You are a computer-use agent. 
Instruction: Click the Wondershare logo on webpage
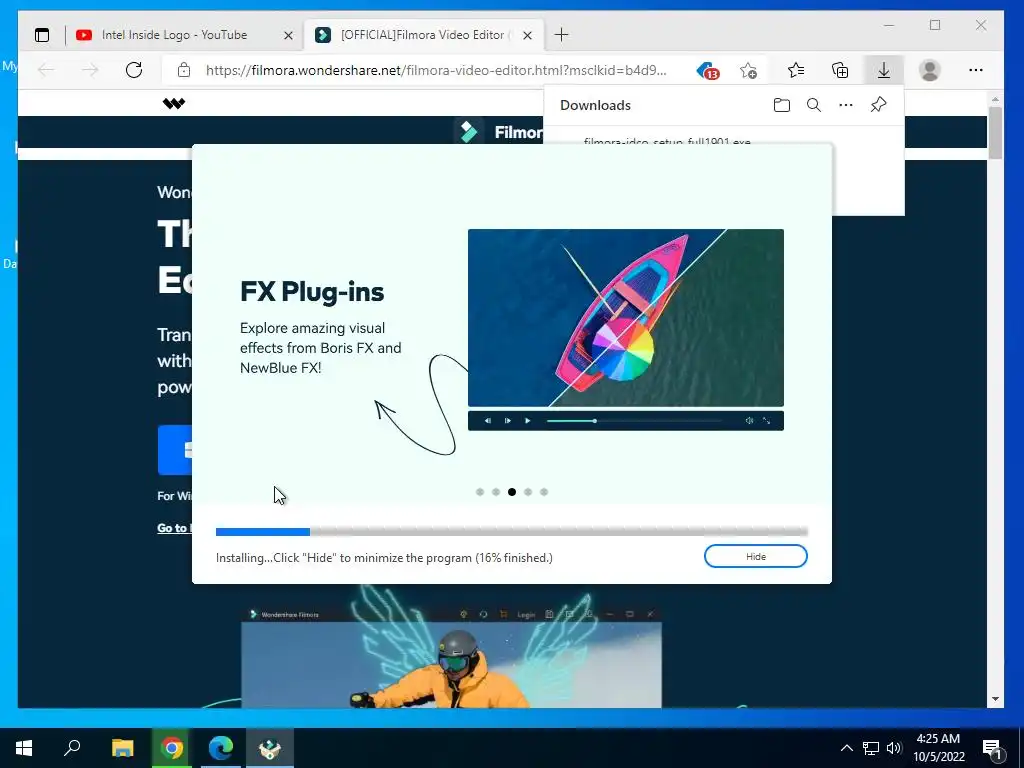point(174,103)
